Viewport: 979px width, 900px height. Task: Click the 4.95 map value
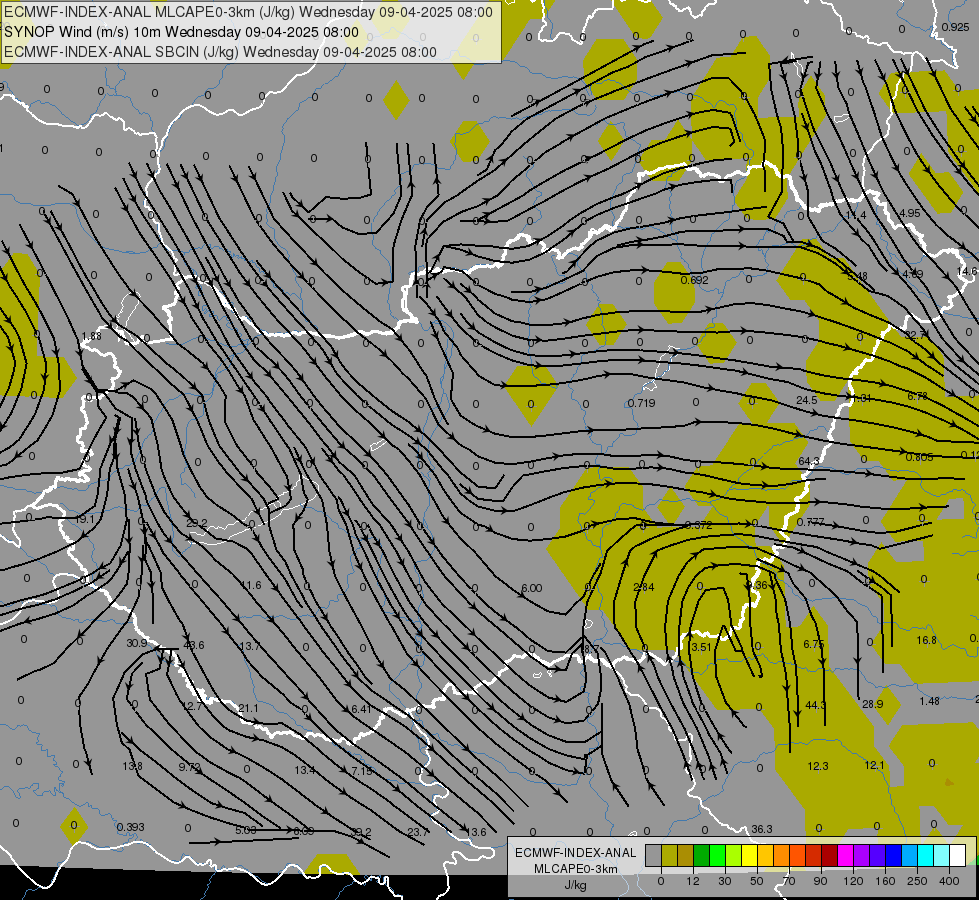click(910, 213)
